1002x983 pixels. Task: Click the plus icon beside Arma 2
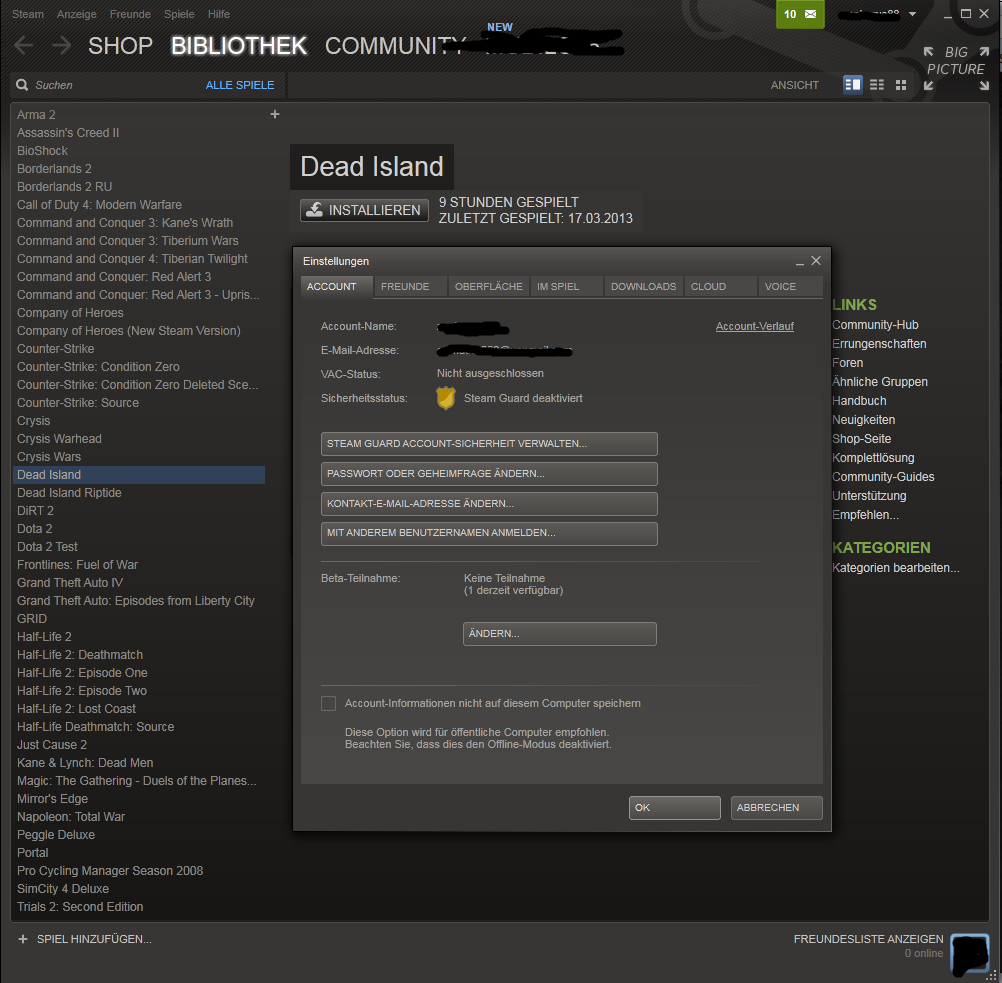(x=275, y=114)
